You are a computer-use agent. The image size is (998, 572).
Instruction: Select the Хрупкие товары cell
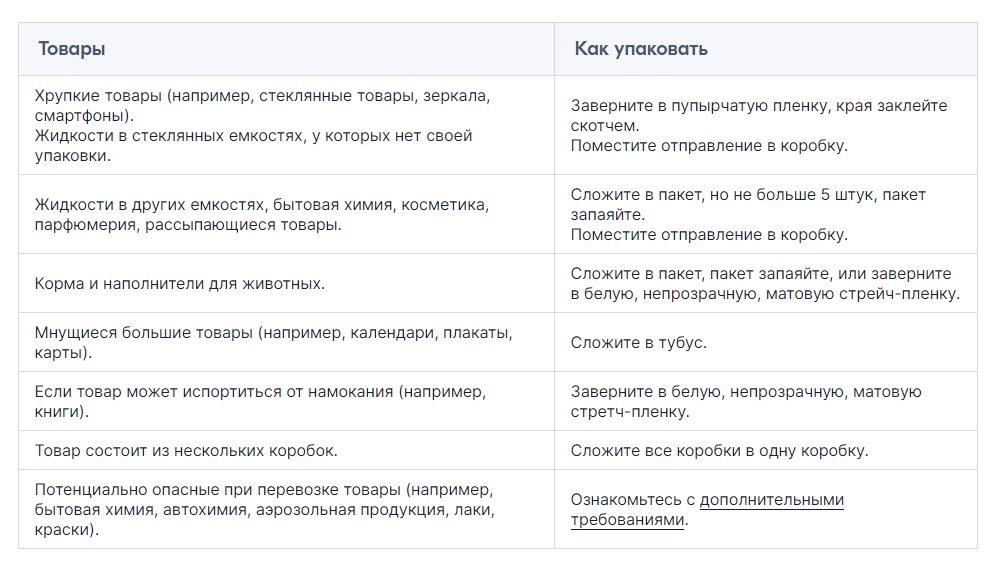point(286,125)
